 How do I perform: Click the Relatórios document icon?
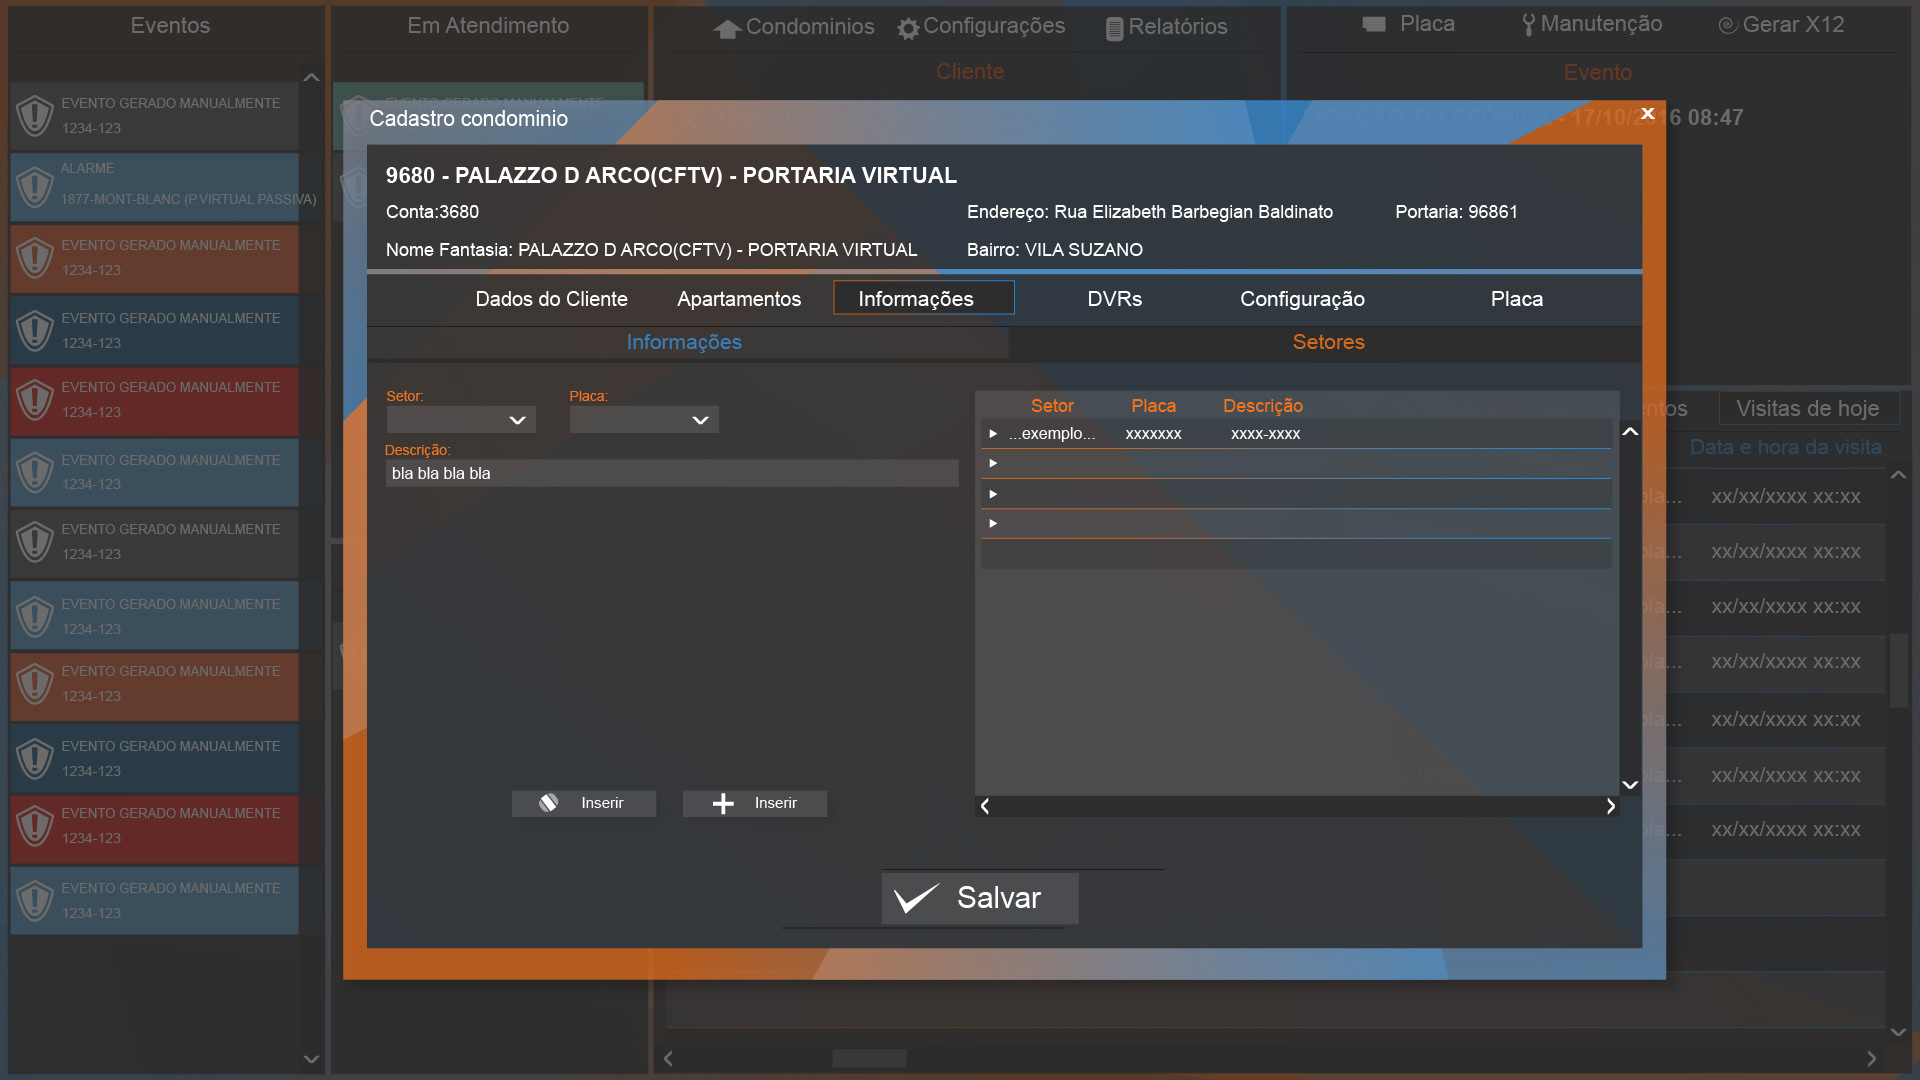[x=1114, y=29]
